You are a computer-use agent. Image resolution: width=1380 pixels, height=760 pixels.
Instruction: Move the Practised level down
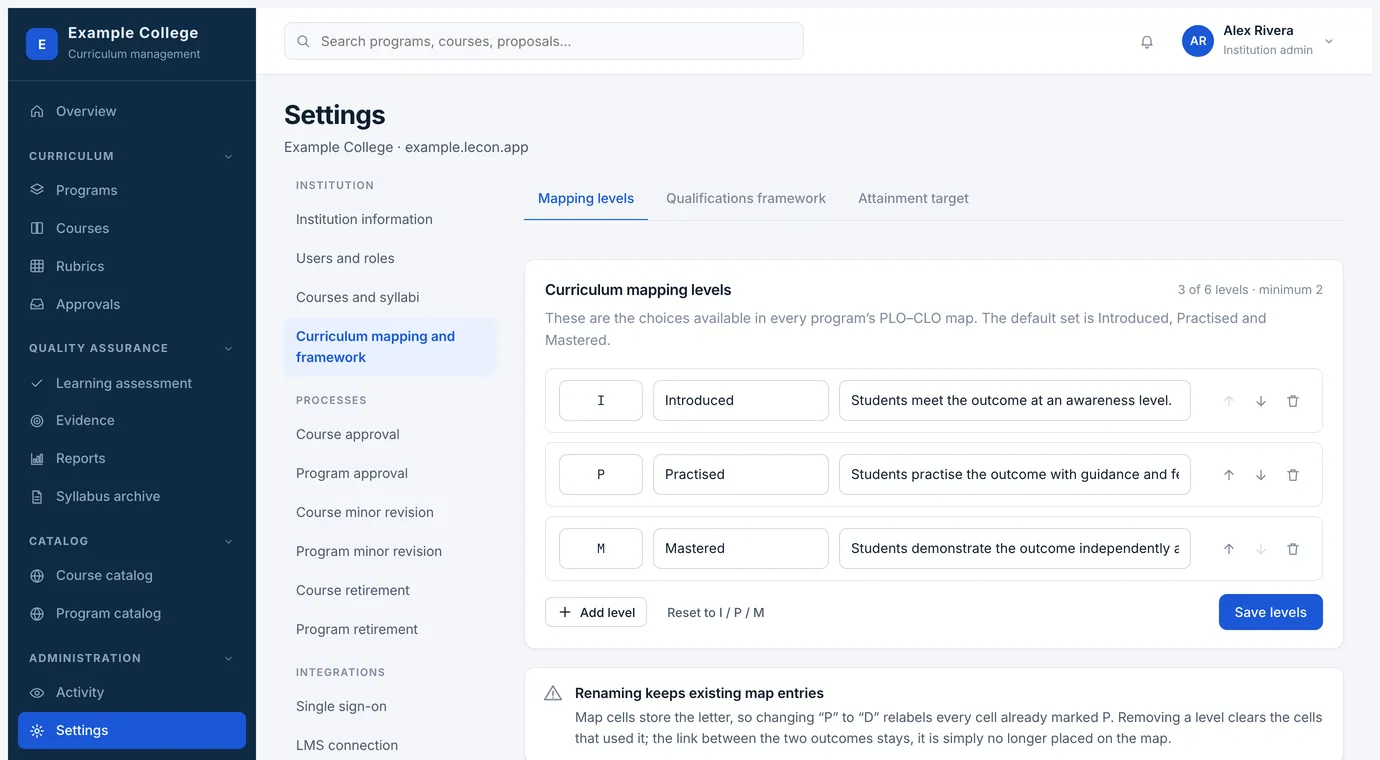(x=1261, y=475)
